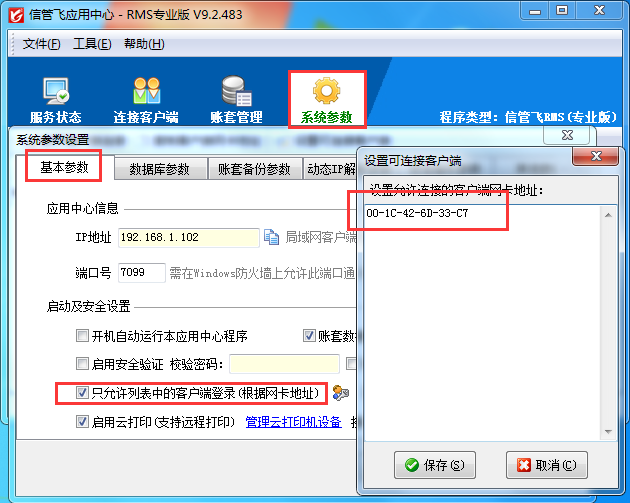630x503 pixels.
Task: Switch to the 账套备份参数 tab
Action: click(x=254, y=169)
